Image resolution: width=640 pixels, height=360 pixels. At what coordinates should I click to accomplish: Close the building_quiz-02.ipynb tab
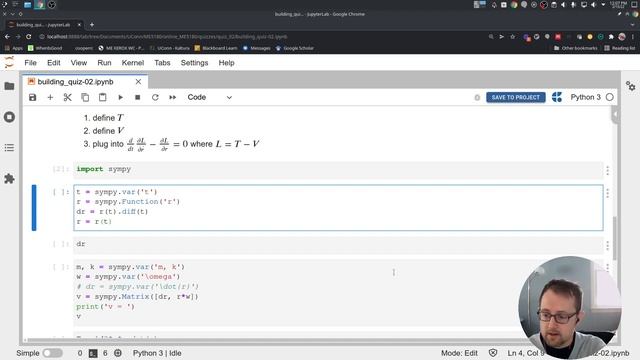(138, 82)
